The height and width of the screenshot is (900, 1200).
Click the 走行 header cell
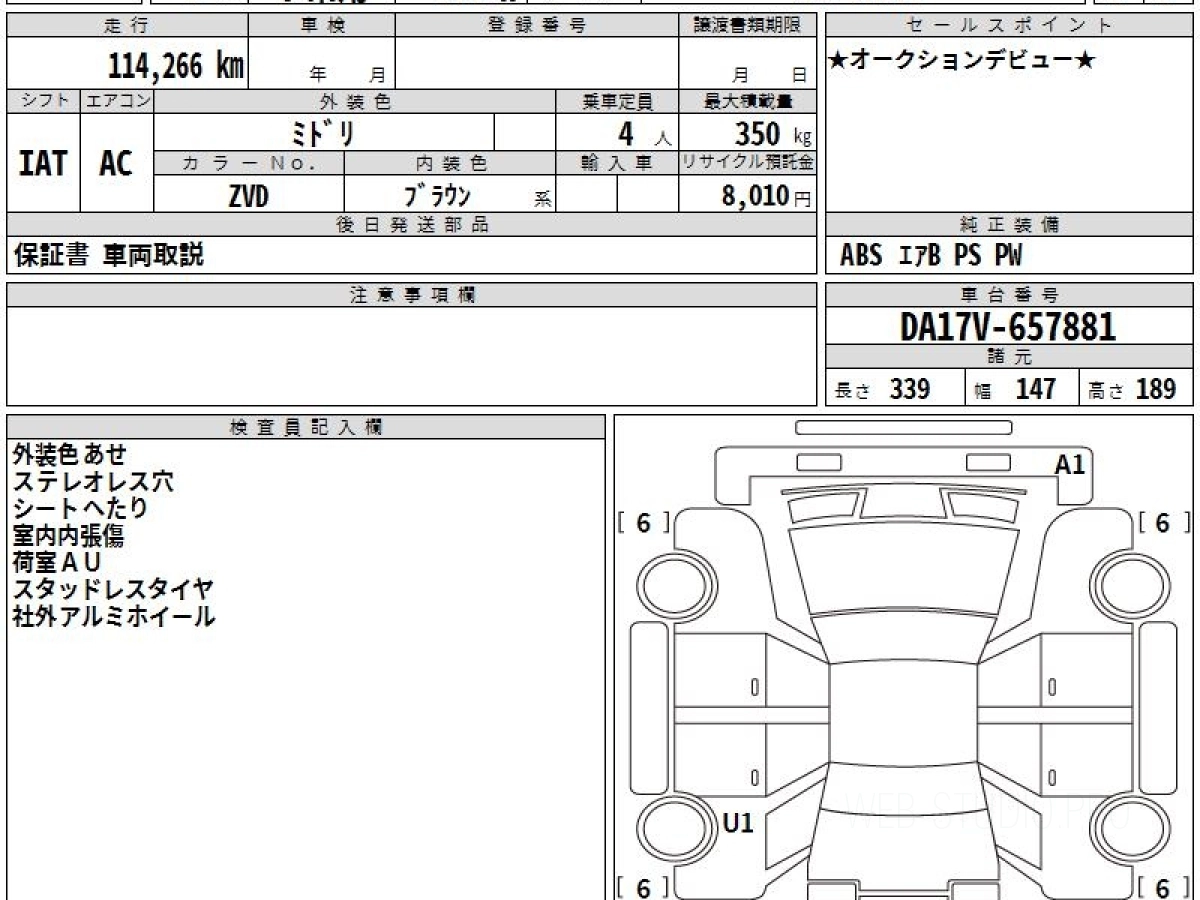[x=126, y=26]
